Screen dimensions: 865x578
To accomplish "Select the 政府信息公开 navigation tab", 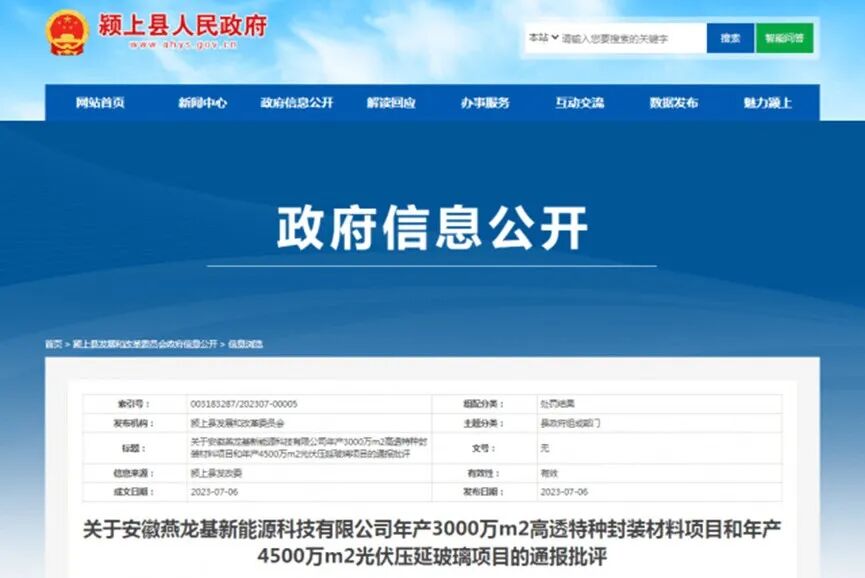I will (x=297, y=103).
